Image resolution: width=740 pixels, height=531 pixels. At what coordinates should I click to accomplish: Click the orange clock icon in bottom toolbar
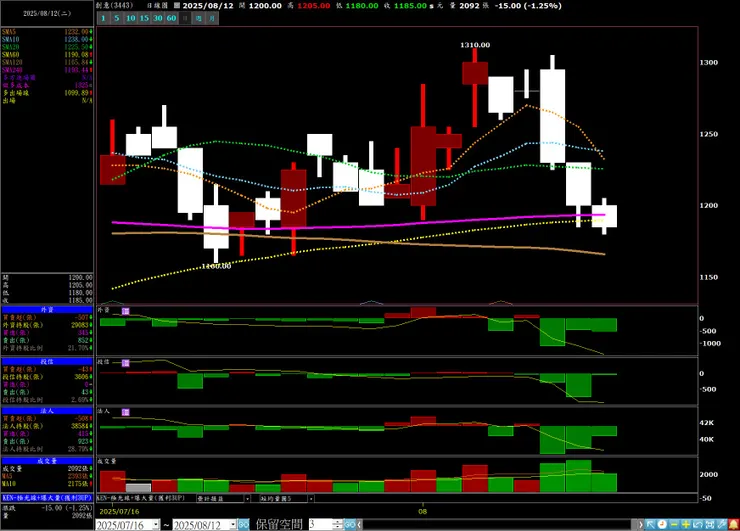coord(662,524)
